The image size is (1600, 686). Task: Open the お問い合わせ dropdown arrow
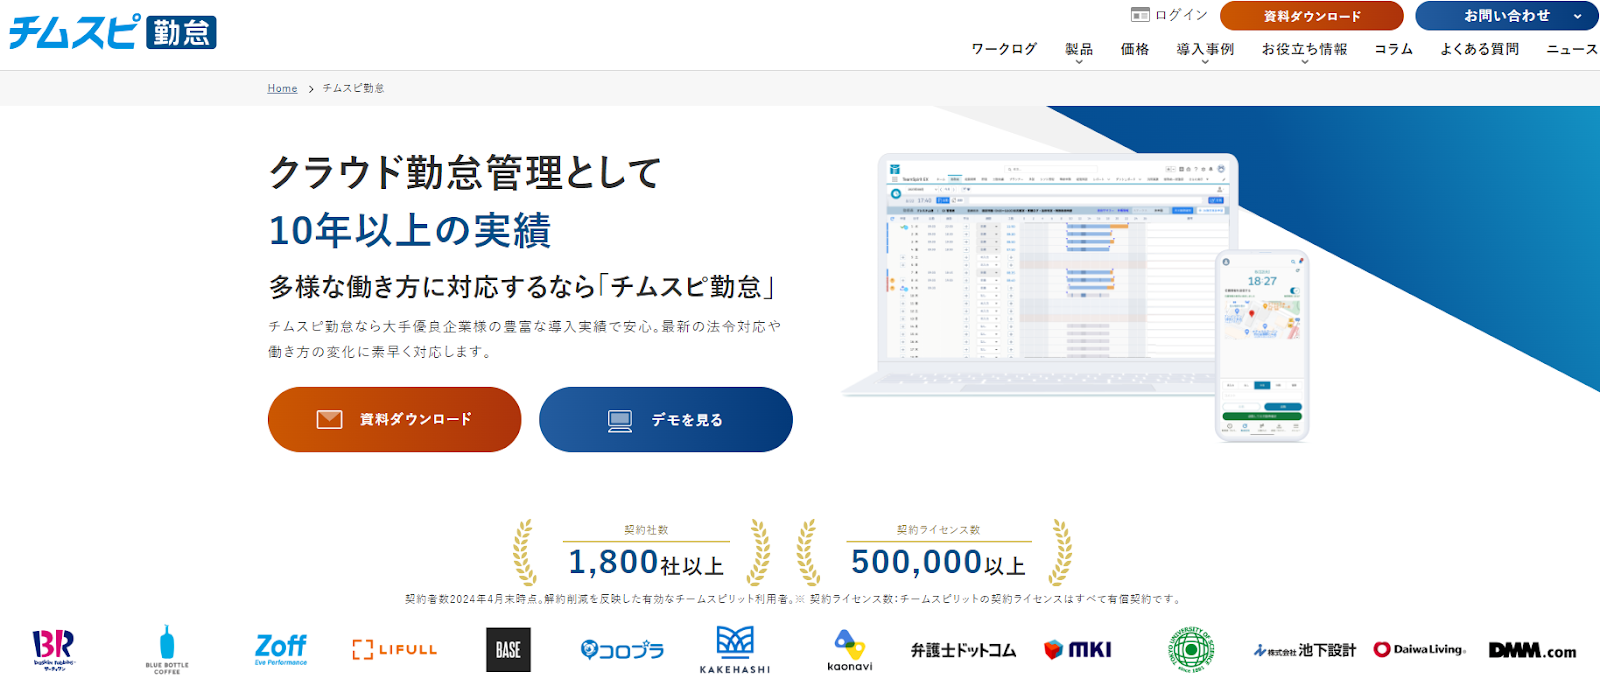[x=1578, y=16]
